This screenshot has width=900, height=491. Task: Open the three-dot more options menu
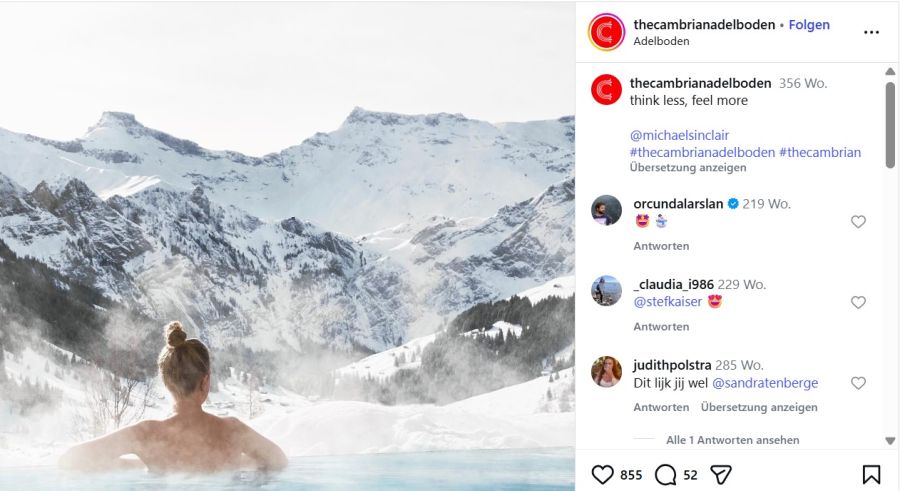click(x=871, y=32)
